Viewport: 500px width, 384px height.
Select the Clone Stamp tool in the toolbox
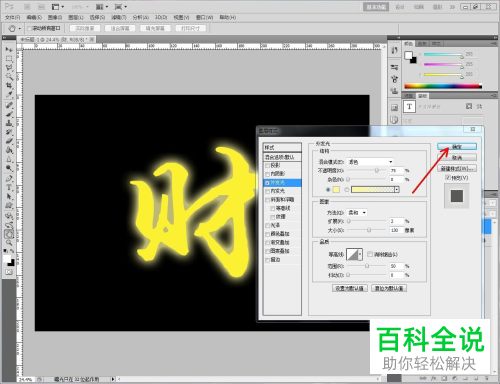pyautogui.click(x=9, y=123)
